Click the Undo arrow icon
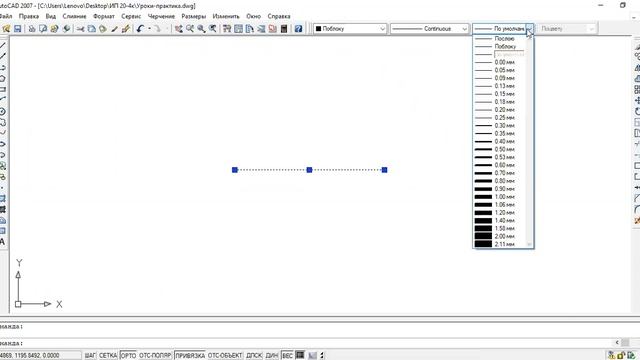Image resolution: width=640 pixels, height=360 pixels. pos(140,29)
